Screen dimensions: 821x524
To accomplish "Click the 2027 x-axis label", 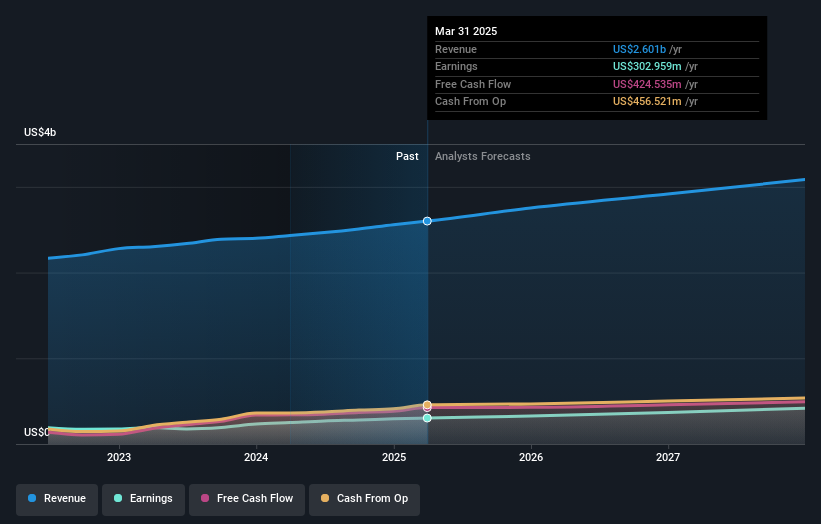I will click(668, 458).
